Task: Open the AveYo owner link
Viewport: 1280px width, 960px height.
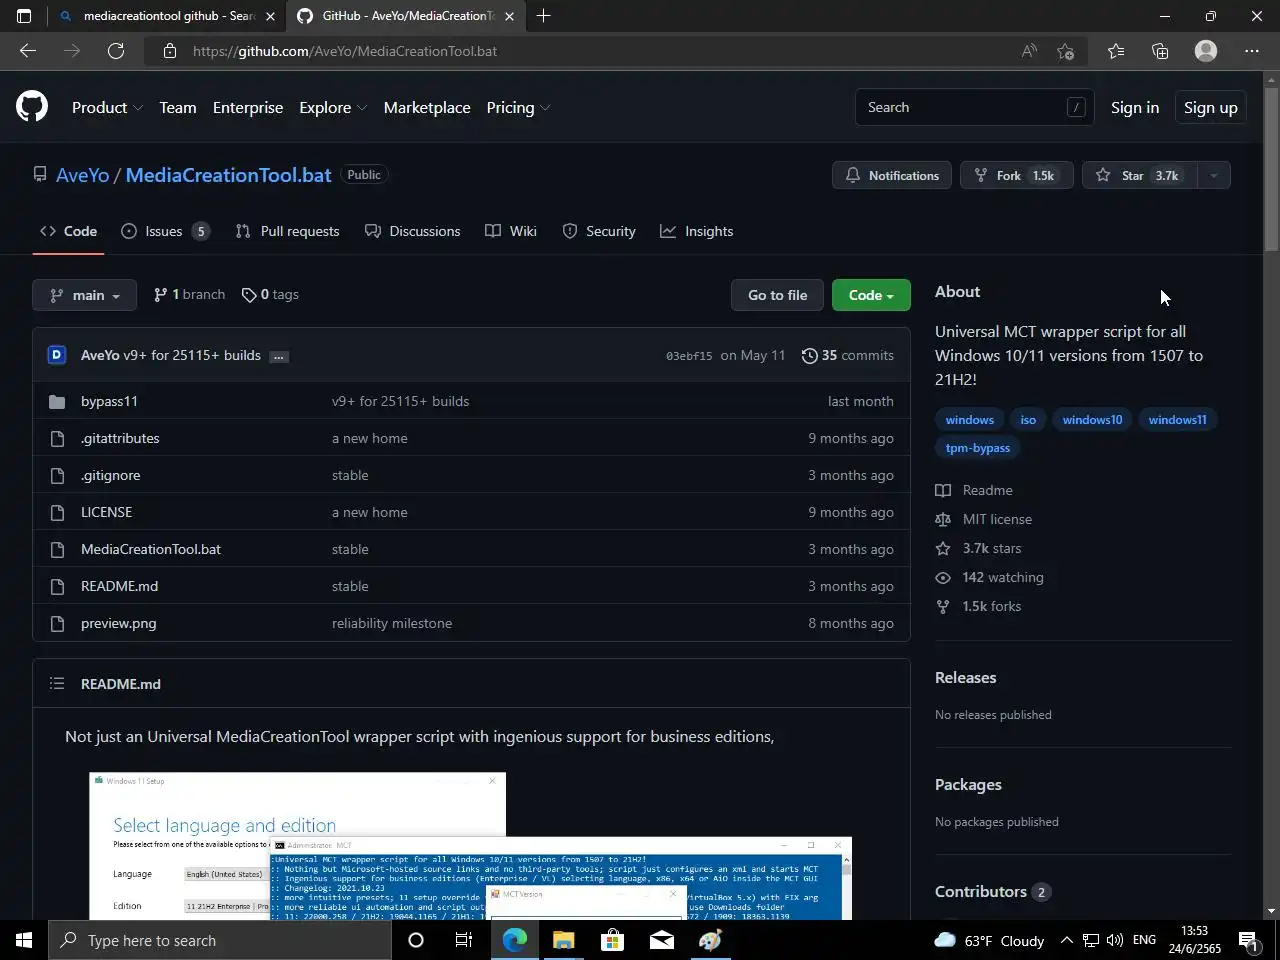Action: point(82,175)
